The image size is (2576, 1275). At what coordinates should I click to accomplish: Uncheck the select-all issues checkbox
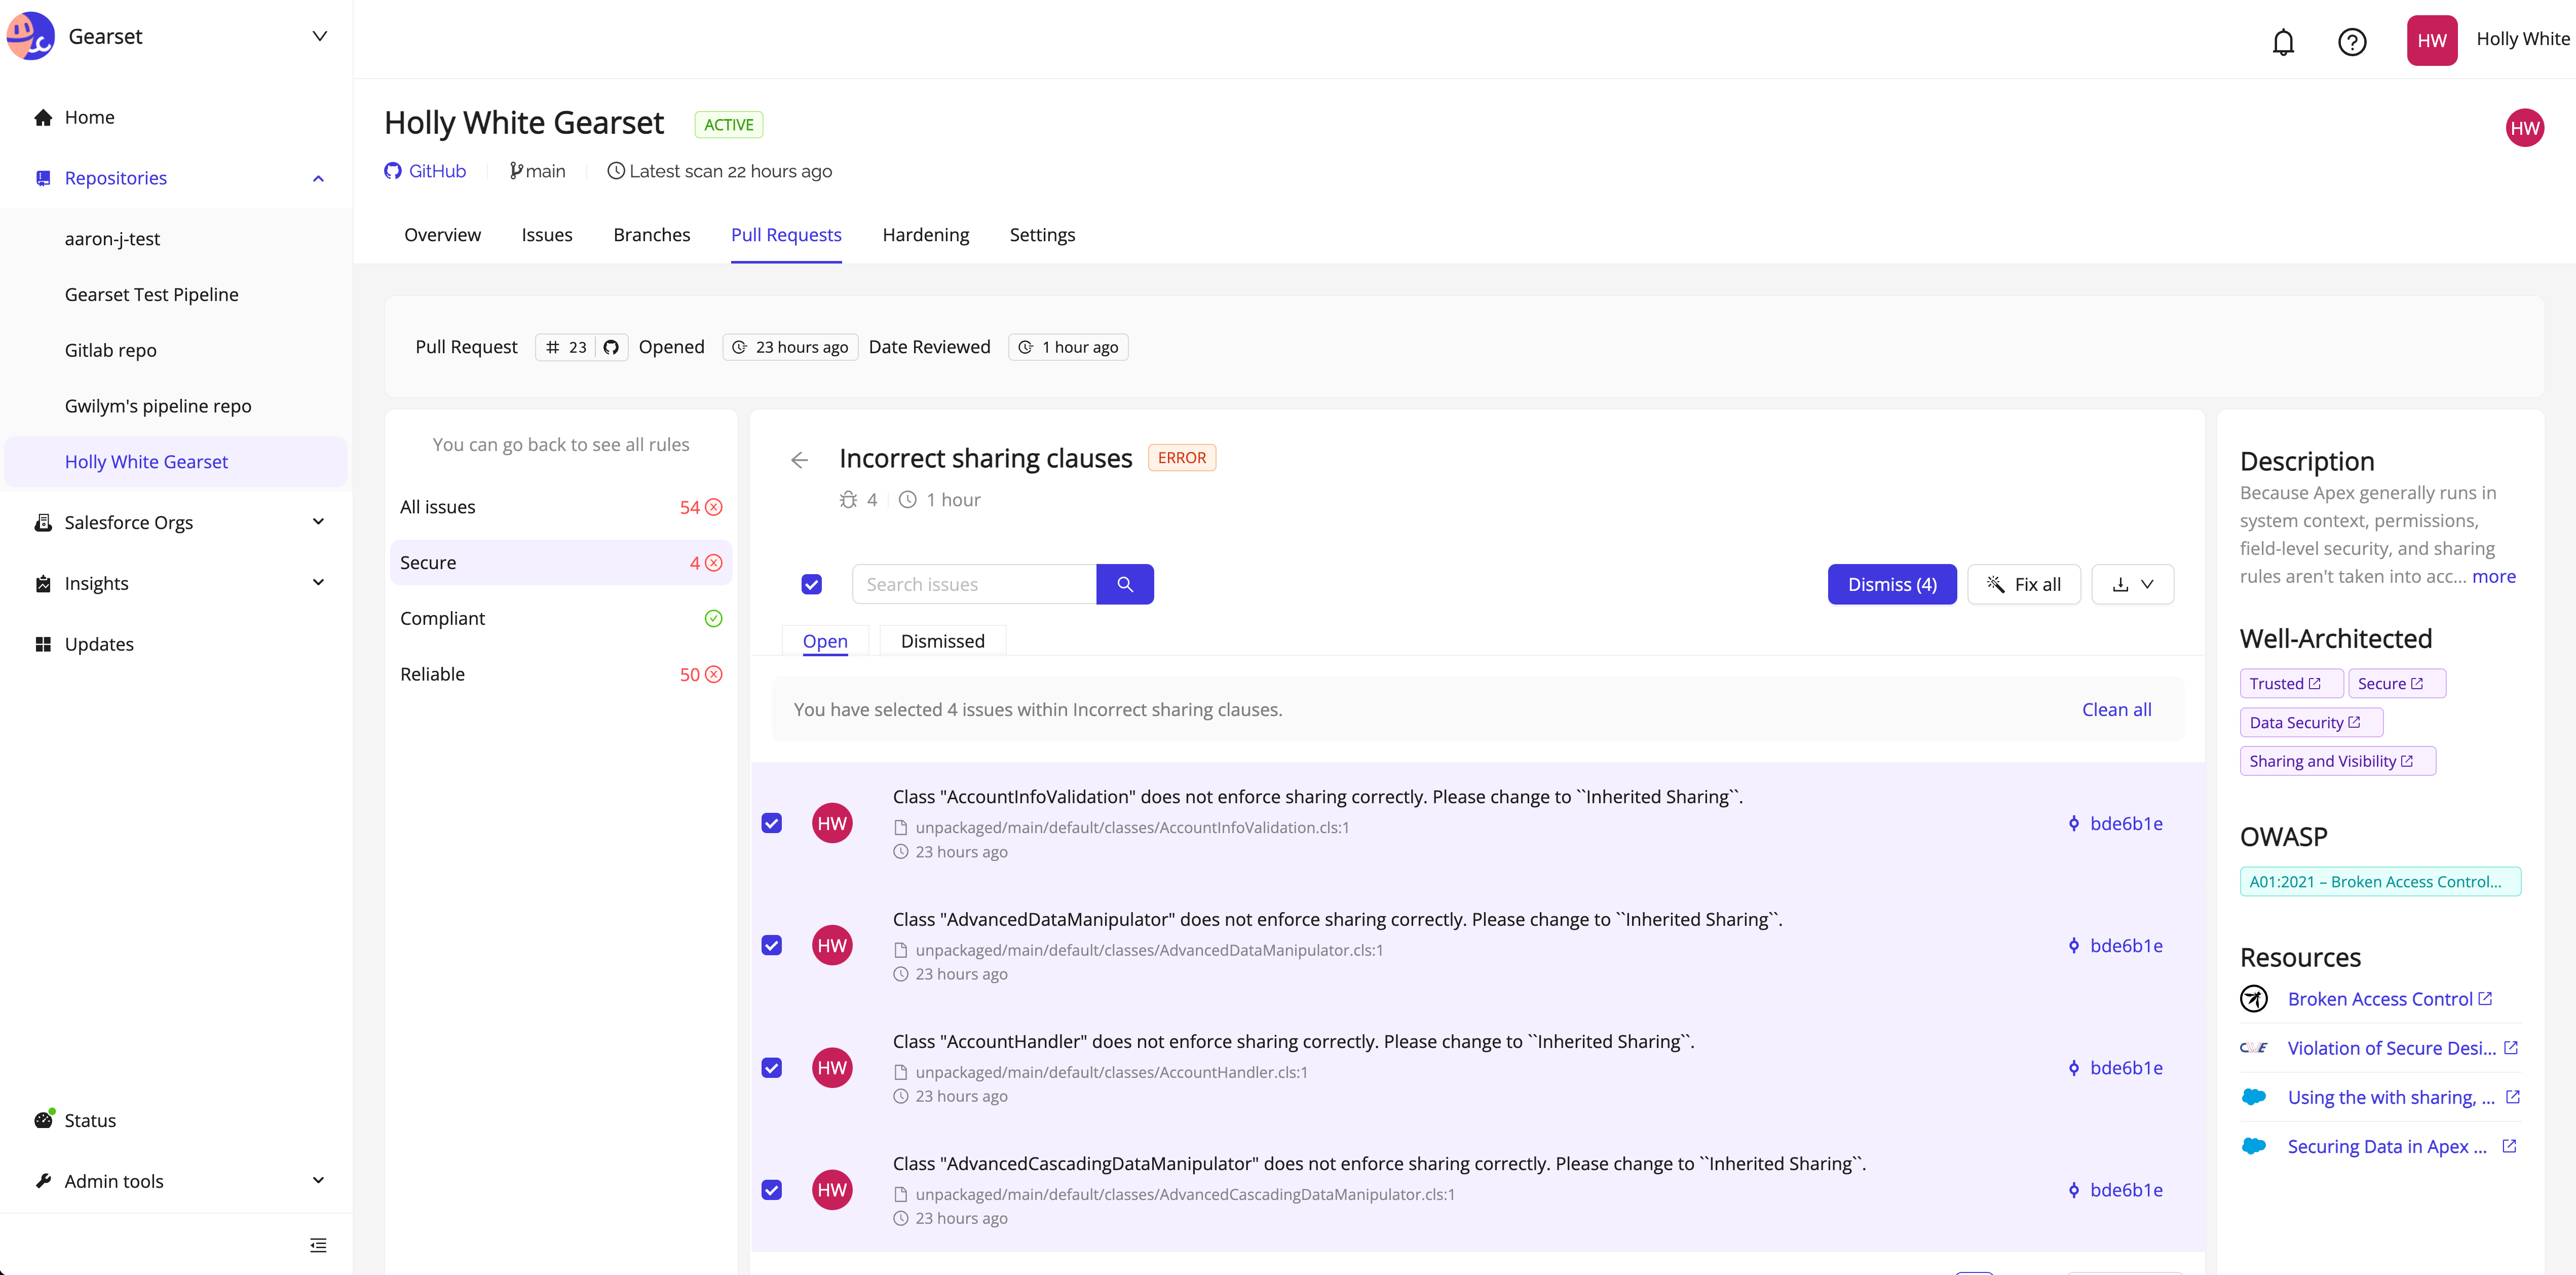[x=811, y=584]
